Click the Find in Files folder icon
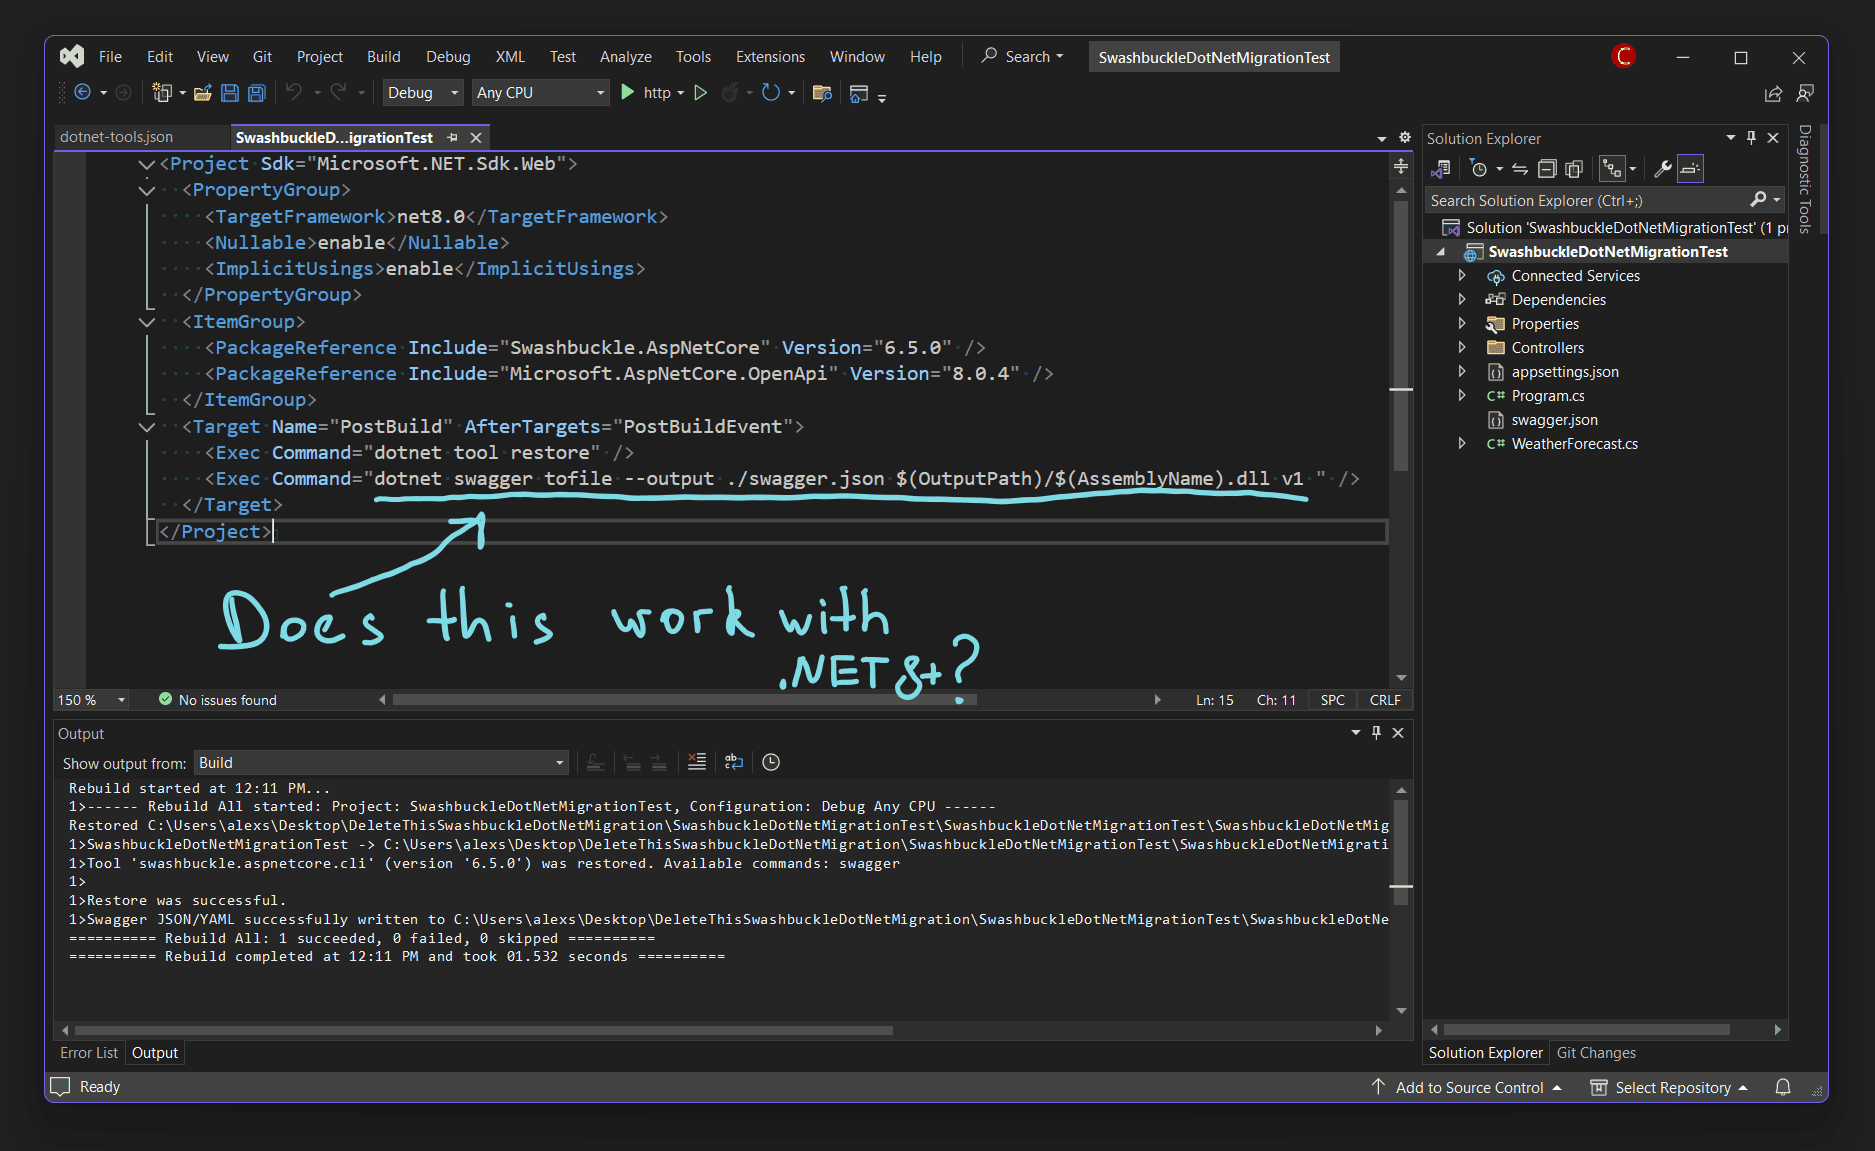The height and width of the screenshot is (1151, 1875). [x=822, y=93]
